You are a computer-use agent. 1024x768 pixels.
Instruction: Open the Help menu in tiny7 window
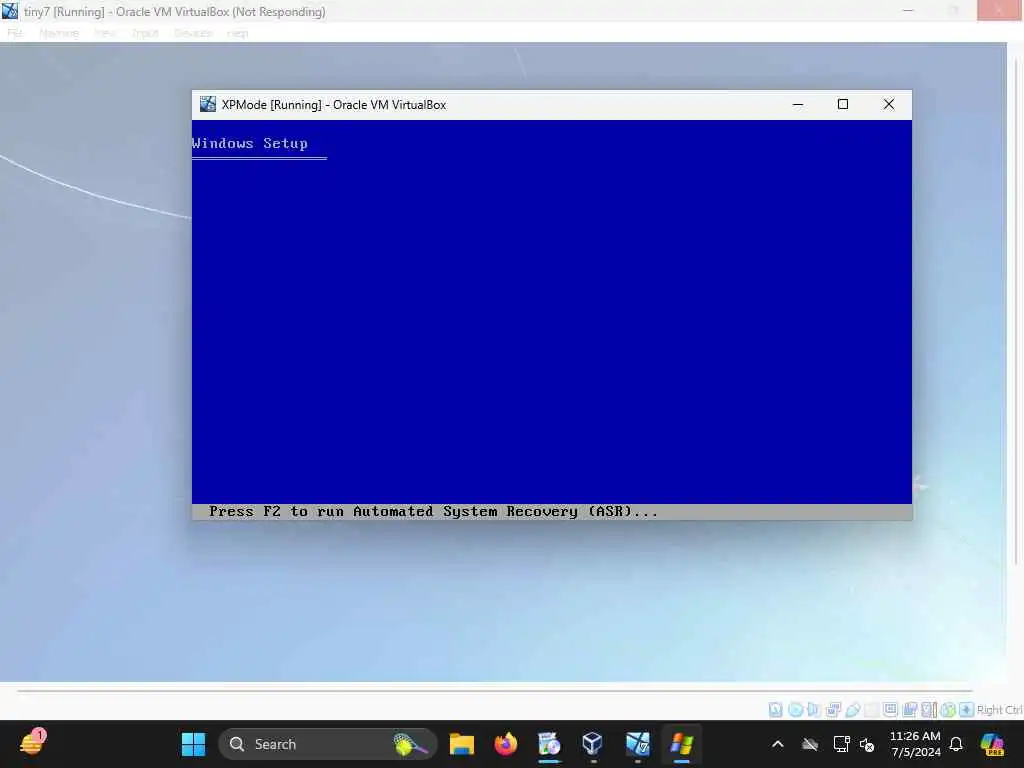pos(238,33)
